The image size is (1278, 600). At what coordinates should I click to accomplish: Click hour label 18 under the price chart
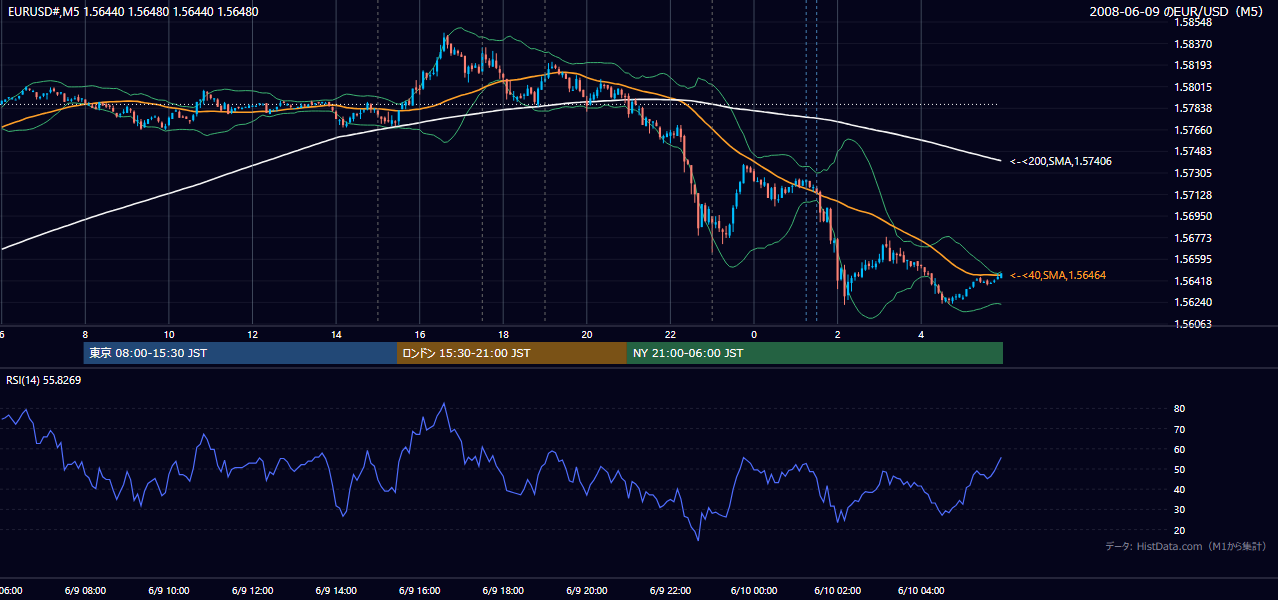tap(504, 334)
